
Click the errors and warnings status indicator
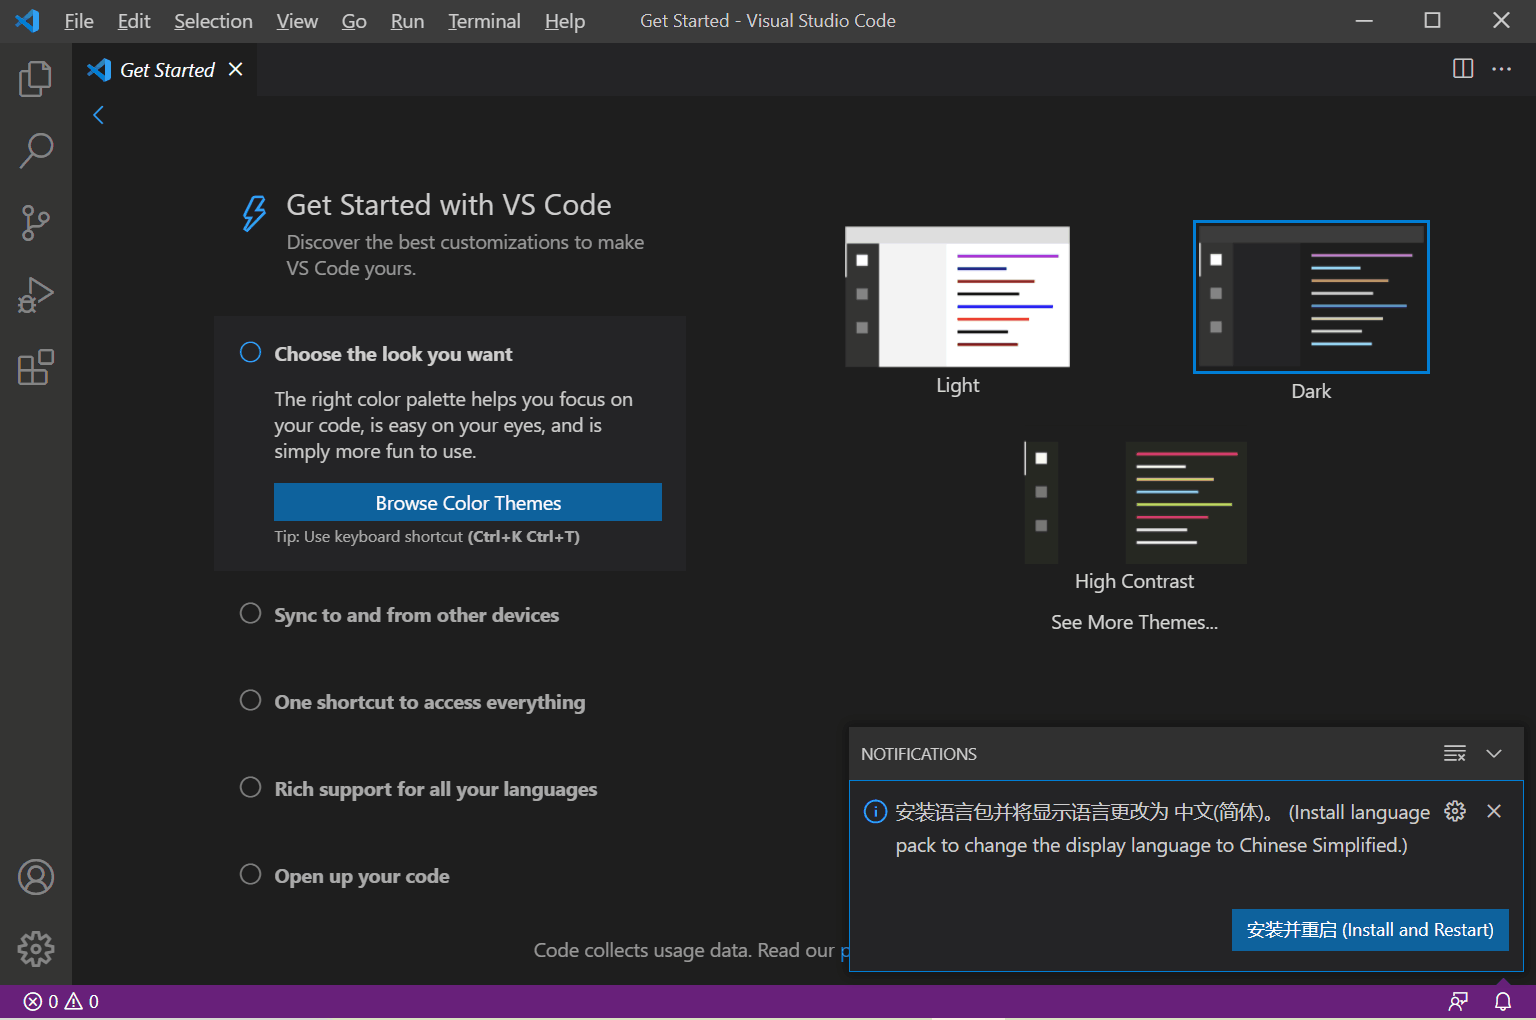61,1001
